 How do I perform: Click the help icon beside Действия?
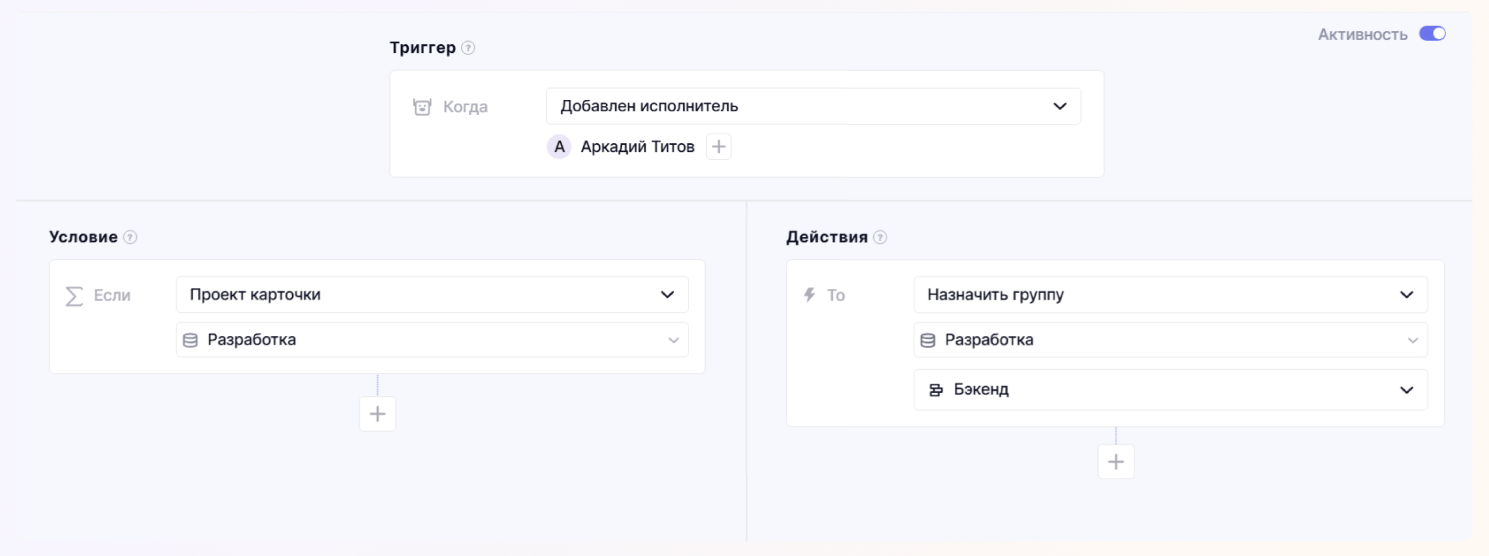pos(880,237)
